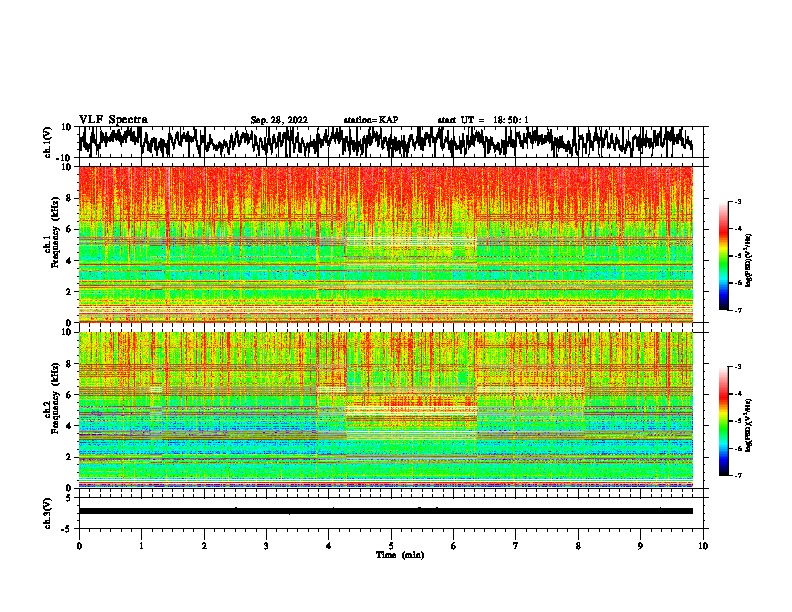This screenshot has height=612, width=792.
Task: Click the time axis tick label "9"
Action: pyautogui.click(x=640, y=546)
